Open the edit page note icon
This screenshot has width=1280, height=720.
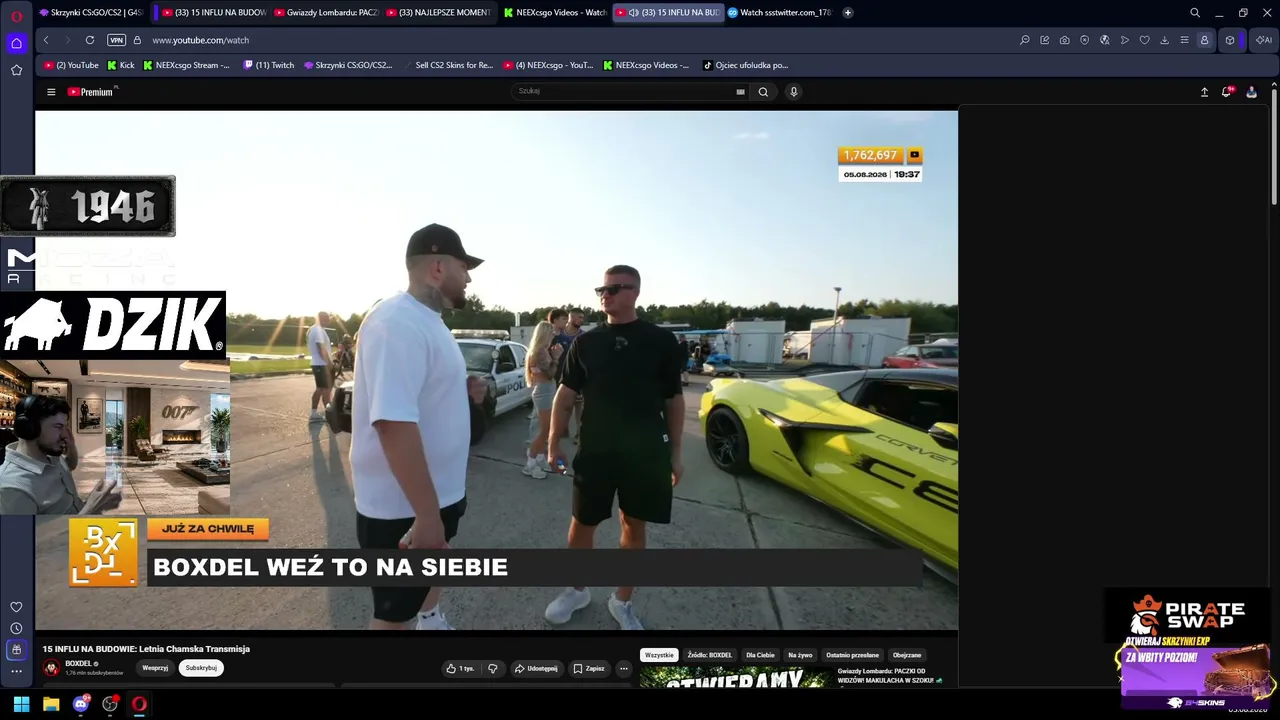coord(1045,40)
